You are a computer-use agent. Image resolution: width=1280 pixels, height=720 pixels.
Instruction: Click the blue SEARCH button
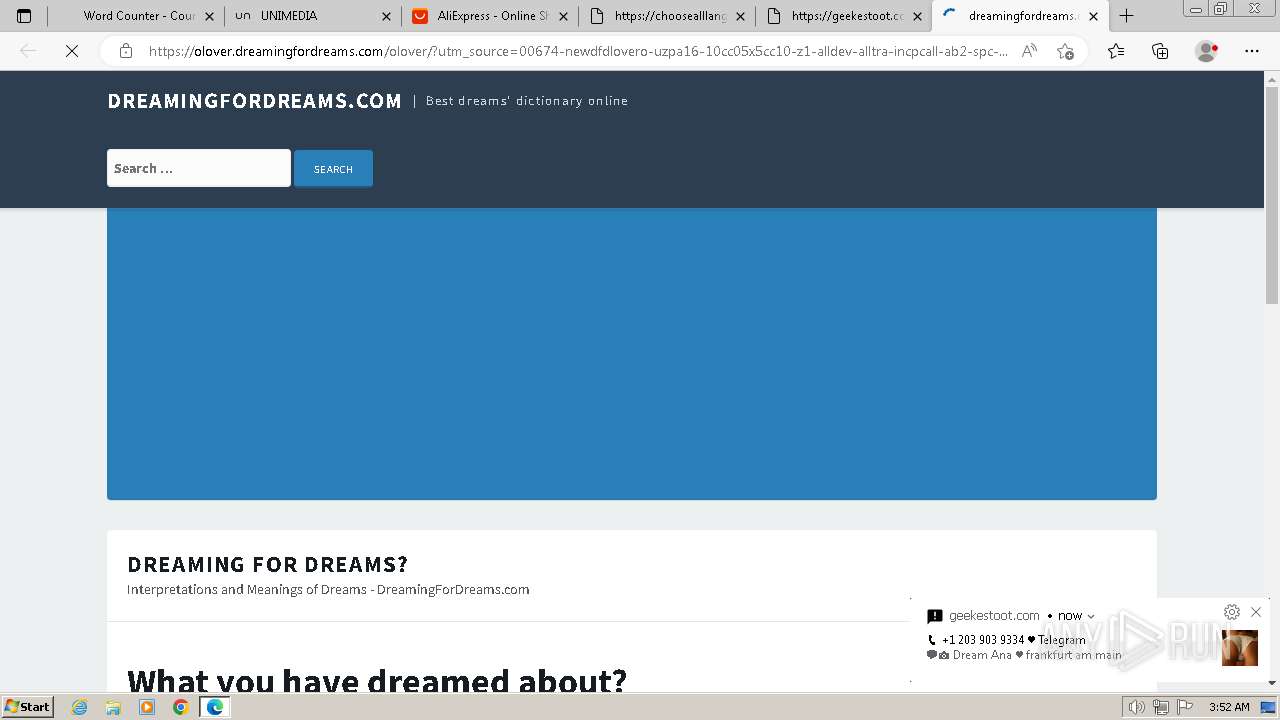pos(333,169)
